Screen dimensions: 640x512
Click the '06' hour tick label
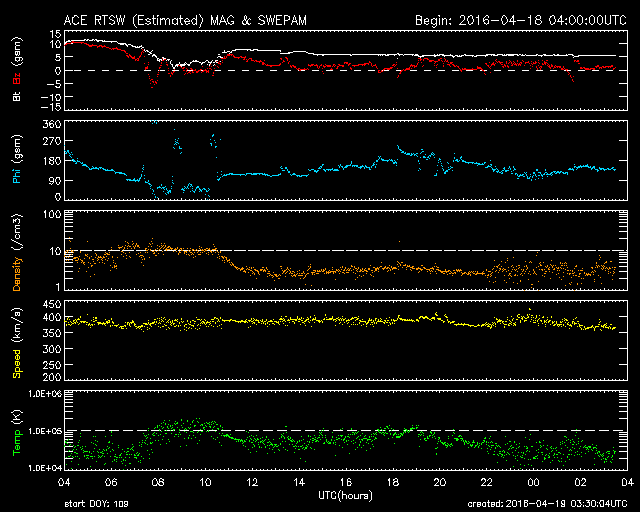(111, 483)
